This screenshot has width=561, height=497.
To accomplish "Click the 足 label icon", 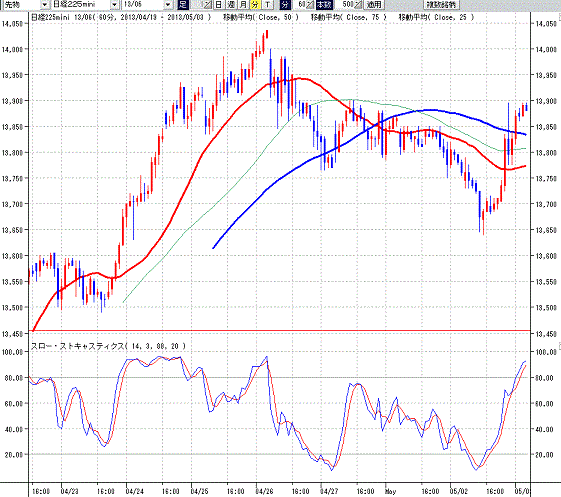I will pos(183,5).
